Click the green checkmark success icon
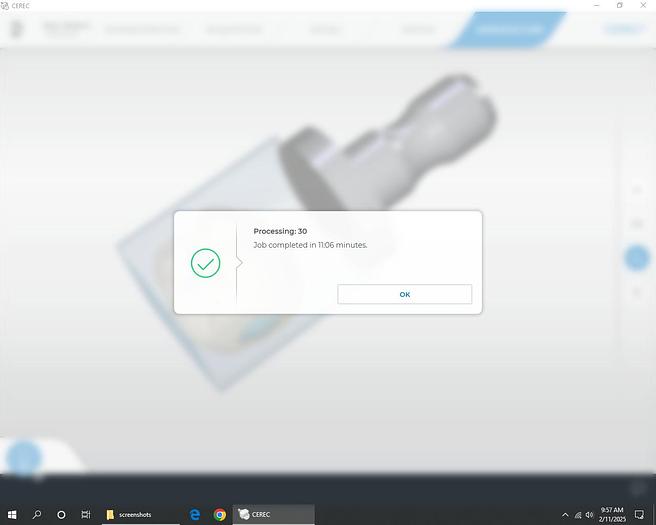Screen dimensions: 656x525 click(x=205, y=263)
